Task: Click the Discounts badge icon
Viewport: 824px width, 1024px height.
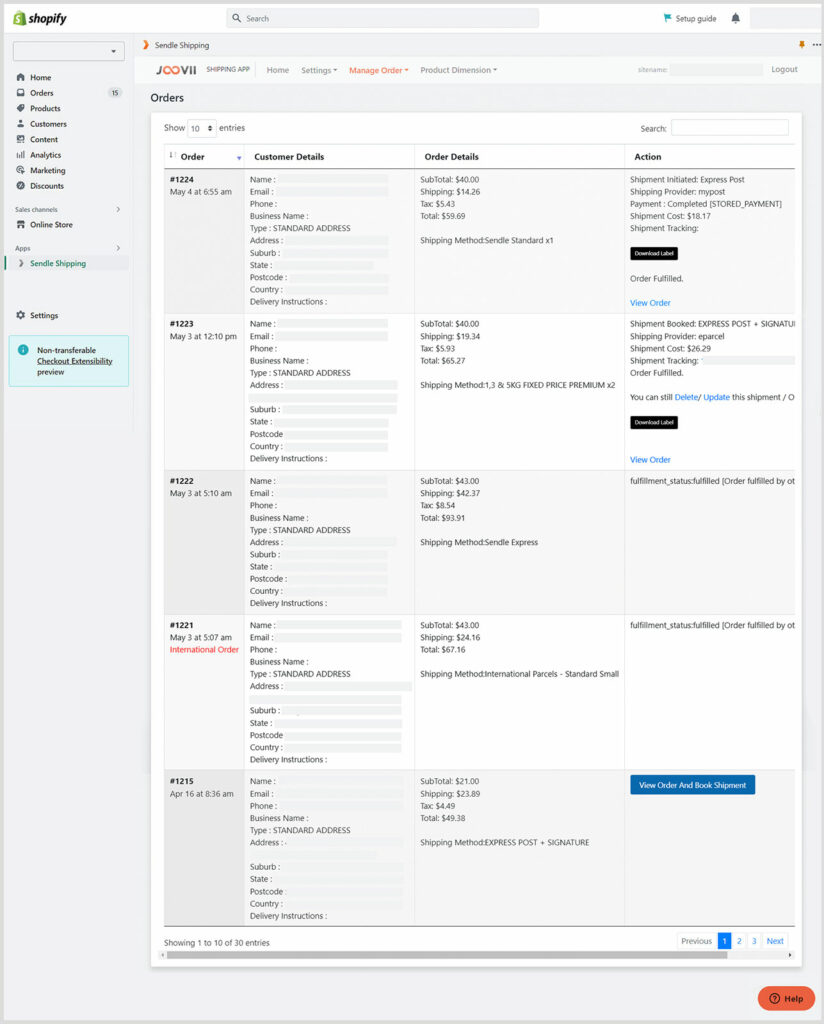Action: (20, 185)
